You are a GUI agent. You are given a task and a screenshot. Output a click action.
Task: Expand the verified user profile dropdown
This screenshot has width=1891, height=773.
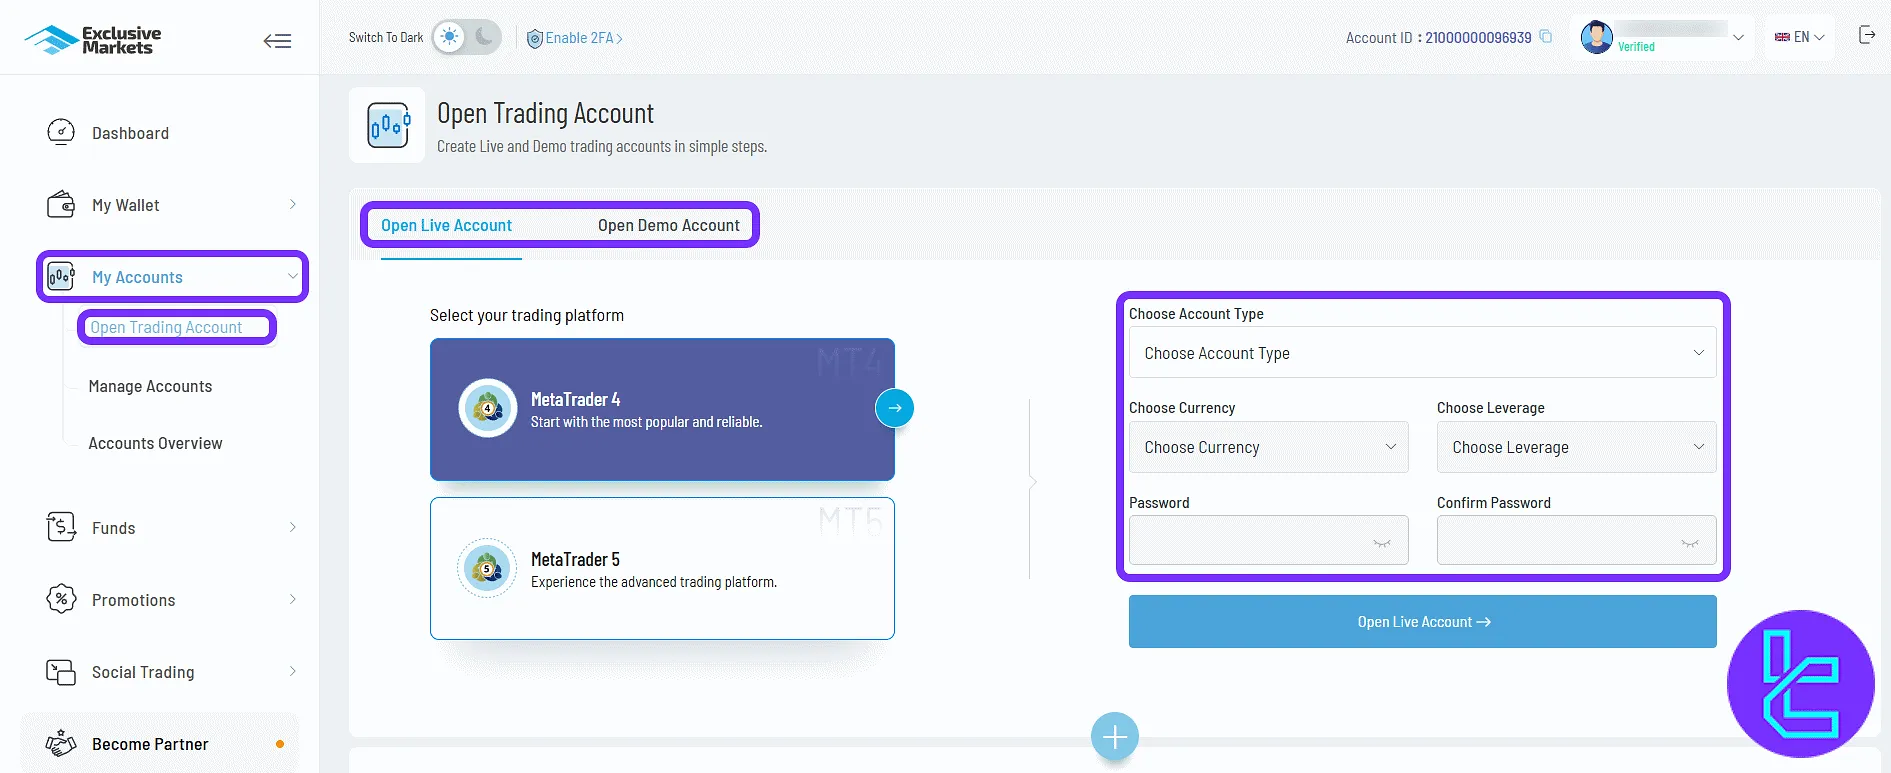click(1738, 38)
